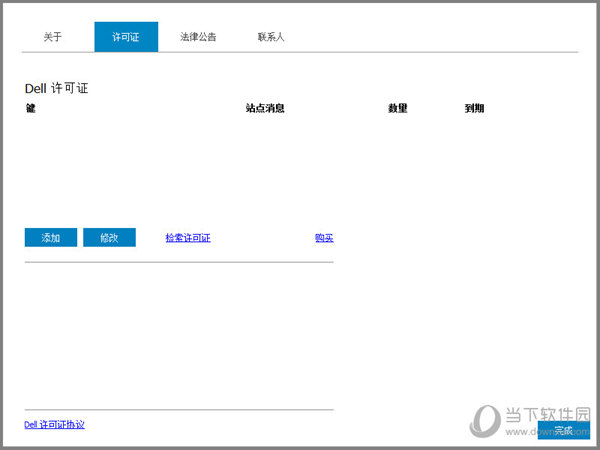Follow the 购买 link
The image size is (600, 450).
(324, 238)
